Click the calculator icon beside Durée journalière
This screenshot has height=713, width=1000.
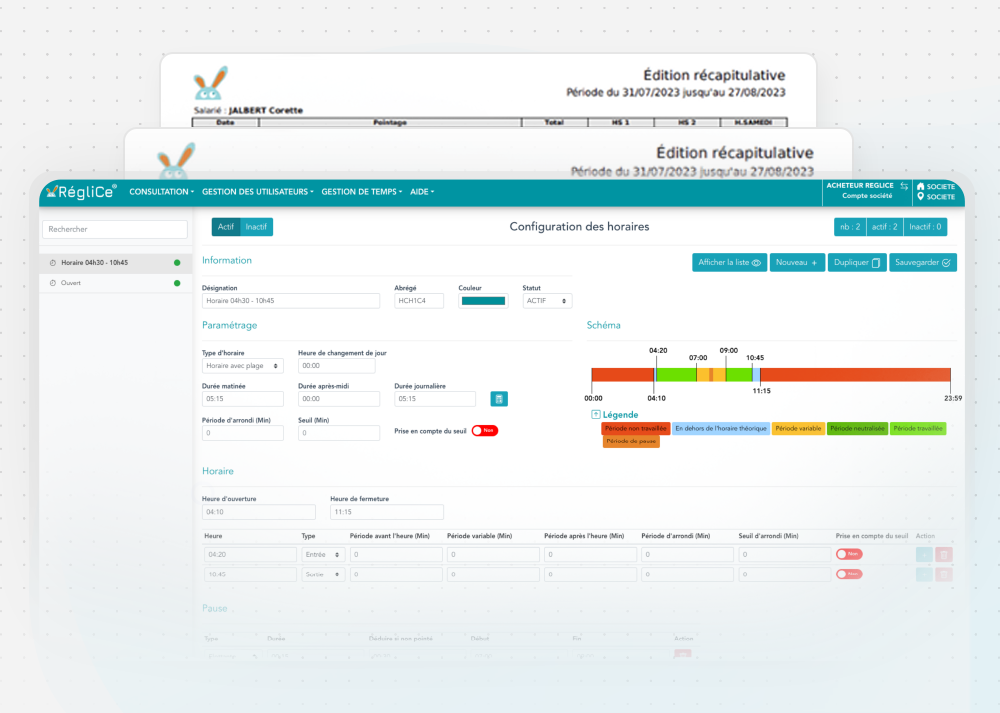pyautogui.click(x=499, y=399)
